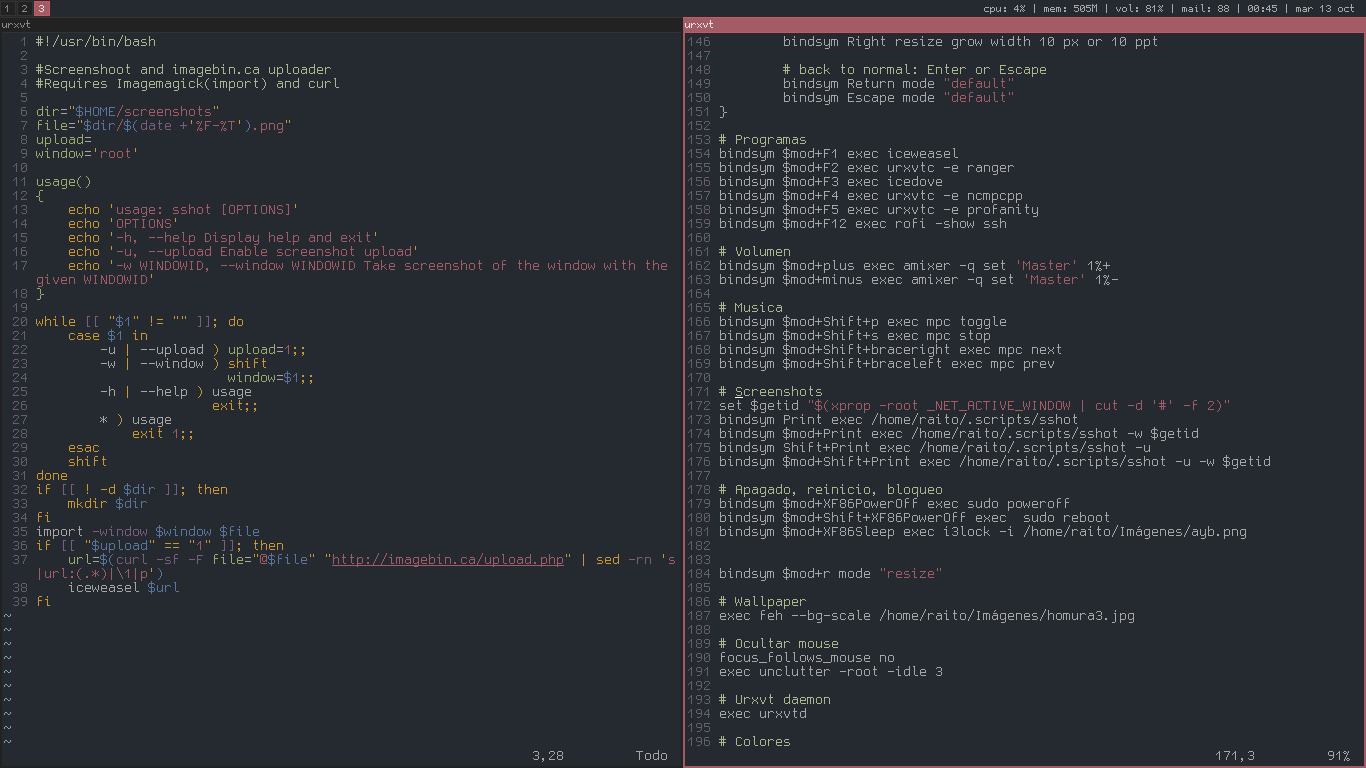Click the '$mod+Shift+braceright exec mpc next' line
The width and height of the screenshot is (1366, 768).
click(x=890, y=350)
